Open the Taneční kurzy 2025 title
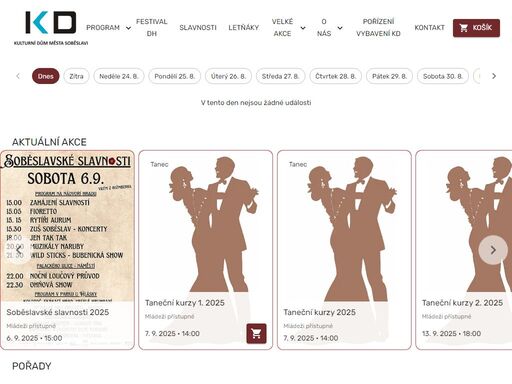The width and height of the screenshot is (512, 384). (319, 312)
